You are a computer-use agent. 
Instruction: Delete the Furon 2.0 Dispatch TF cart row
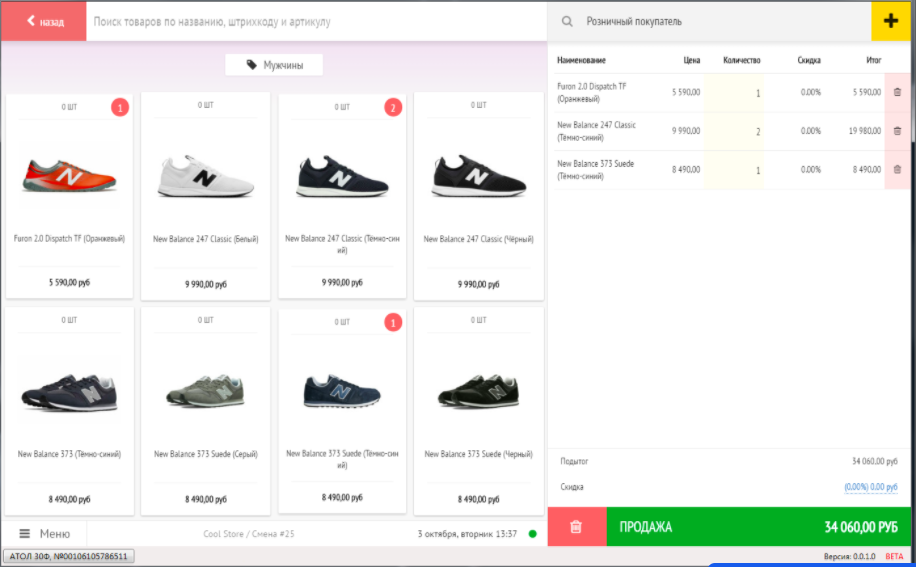[x=897, y=92]
